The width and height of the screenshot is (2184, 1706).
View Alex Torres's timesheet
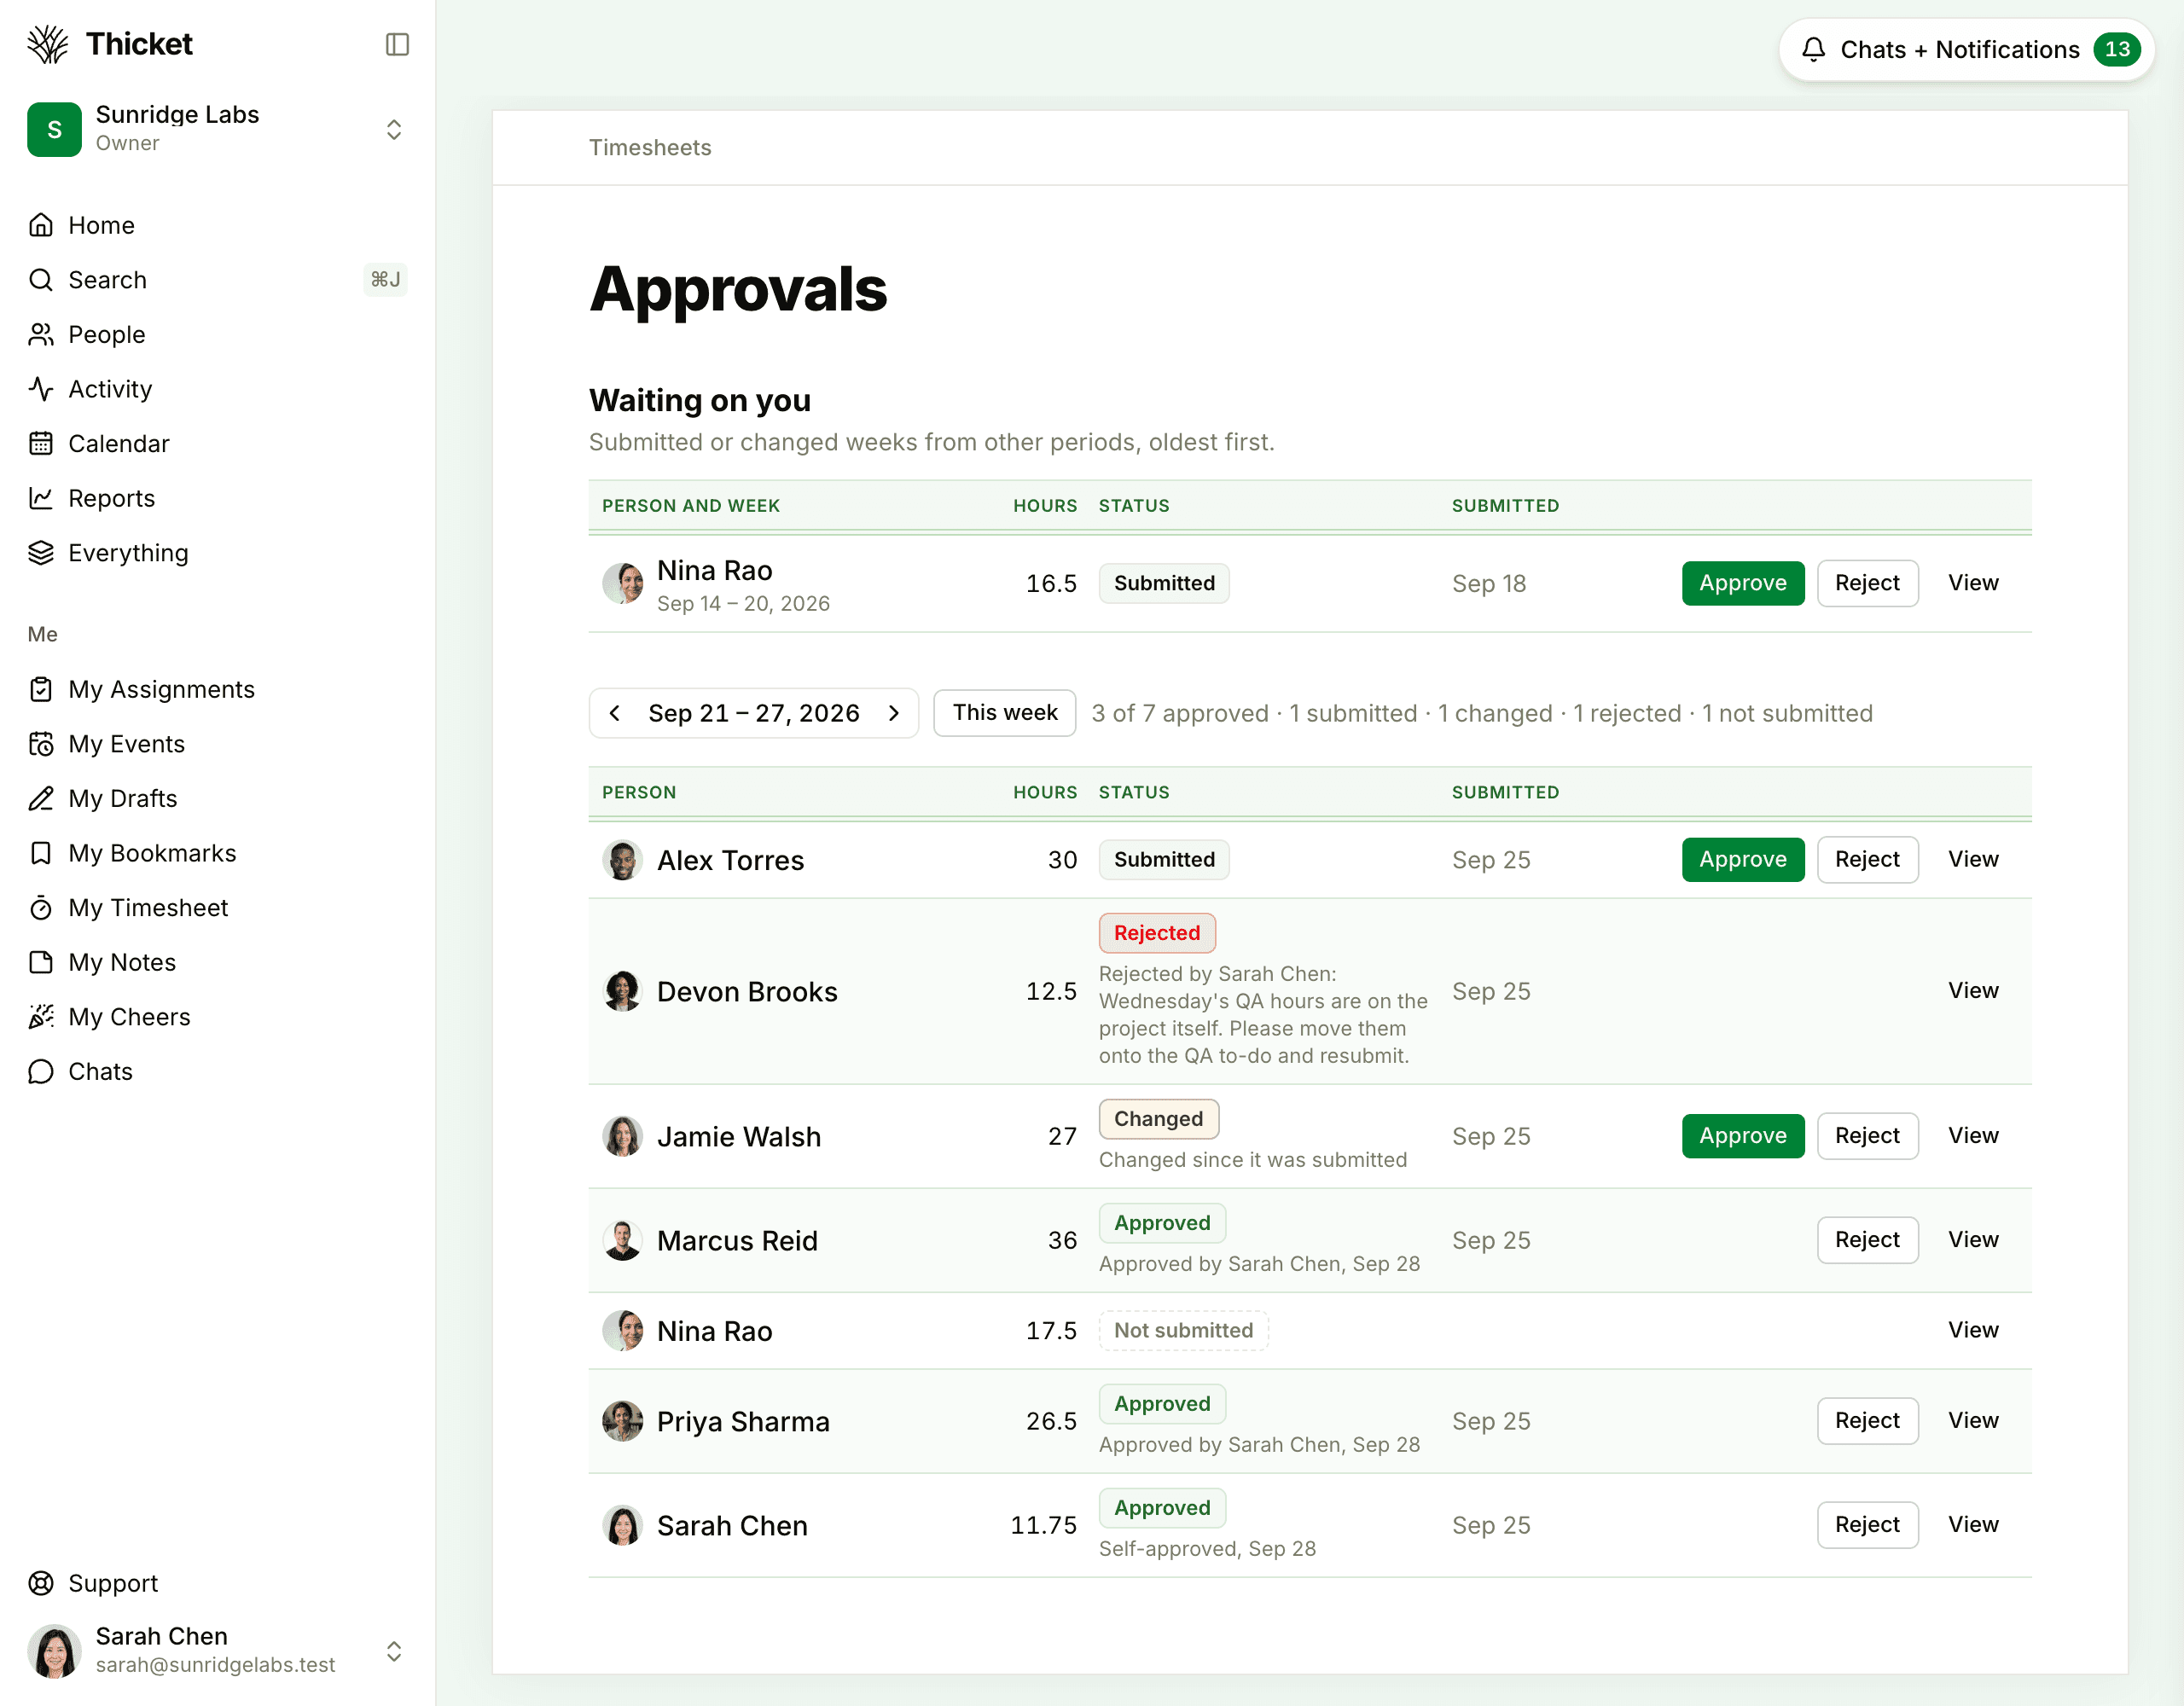pyautogui.click(x=1973, y=860)
